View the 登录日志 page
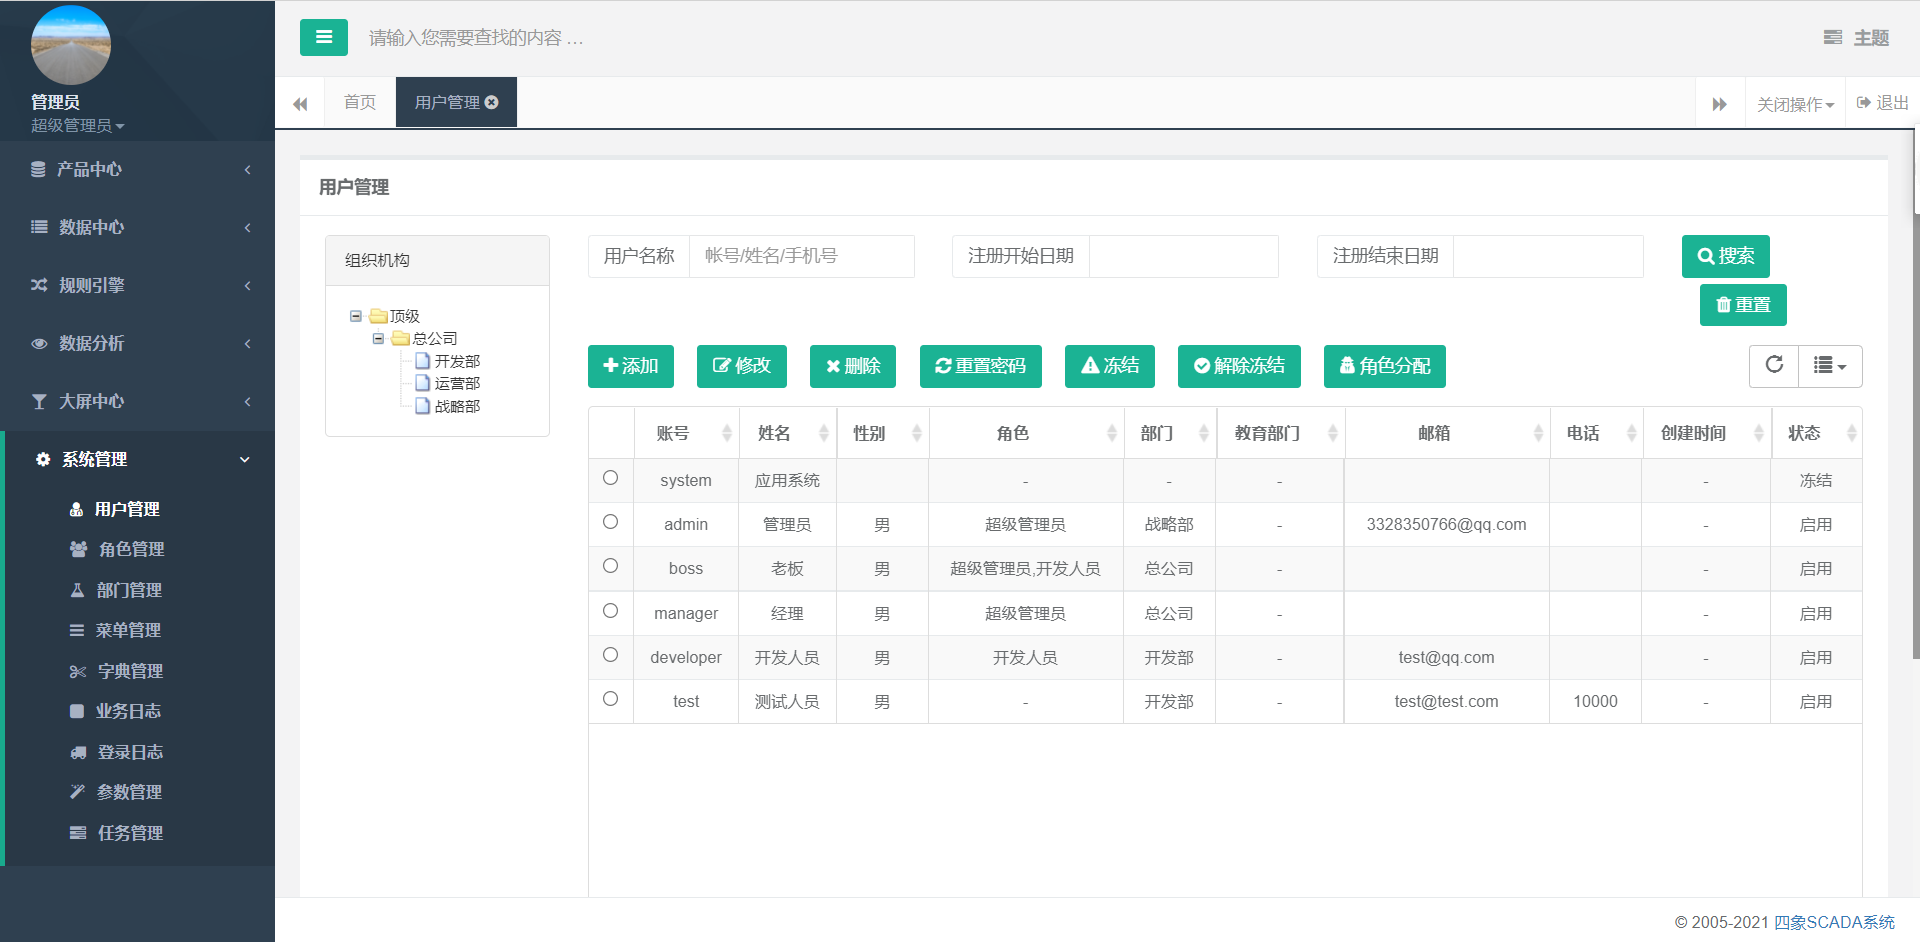Screen dimensions: 1920x942 pyautogui.click(x=128, y=751)
